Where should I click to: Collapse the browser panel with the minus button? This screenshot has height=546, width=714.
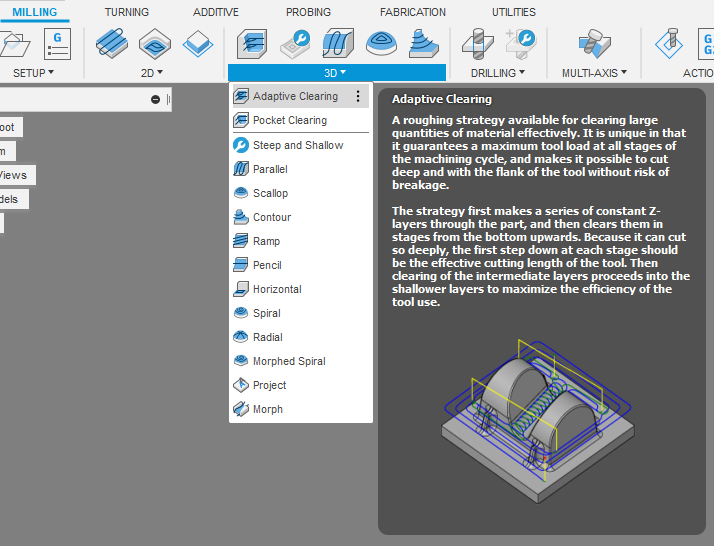[155, 99]
